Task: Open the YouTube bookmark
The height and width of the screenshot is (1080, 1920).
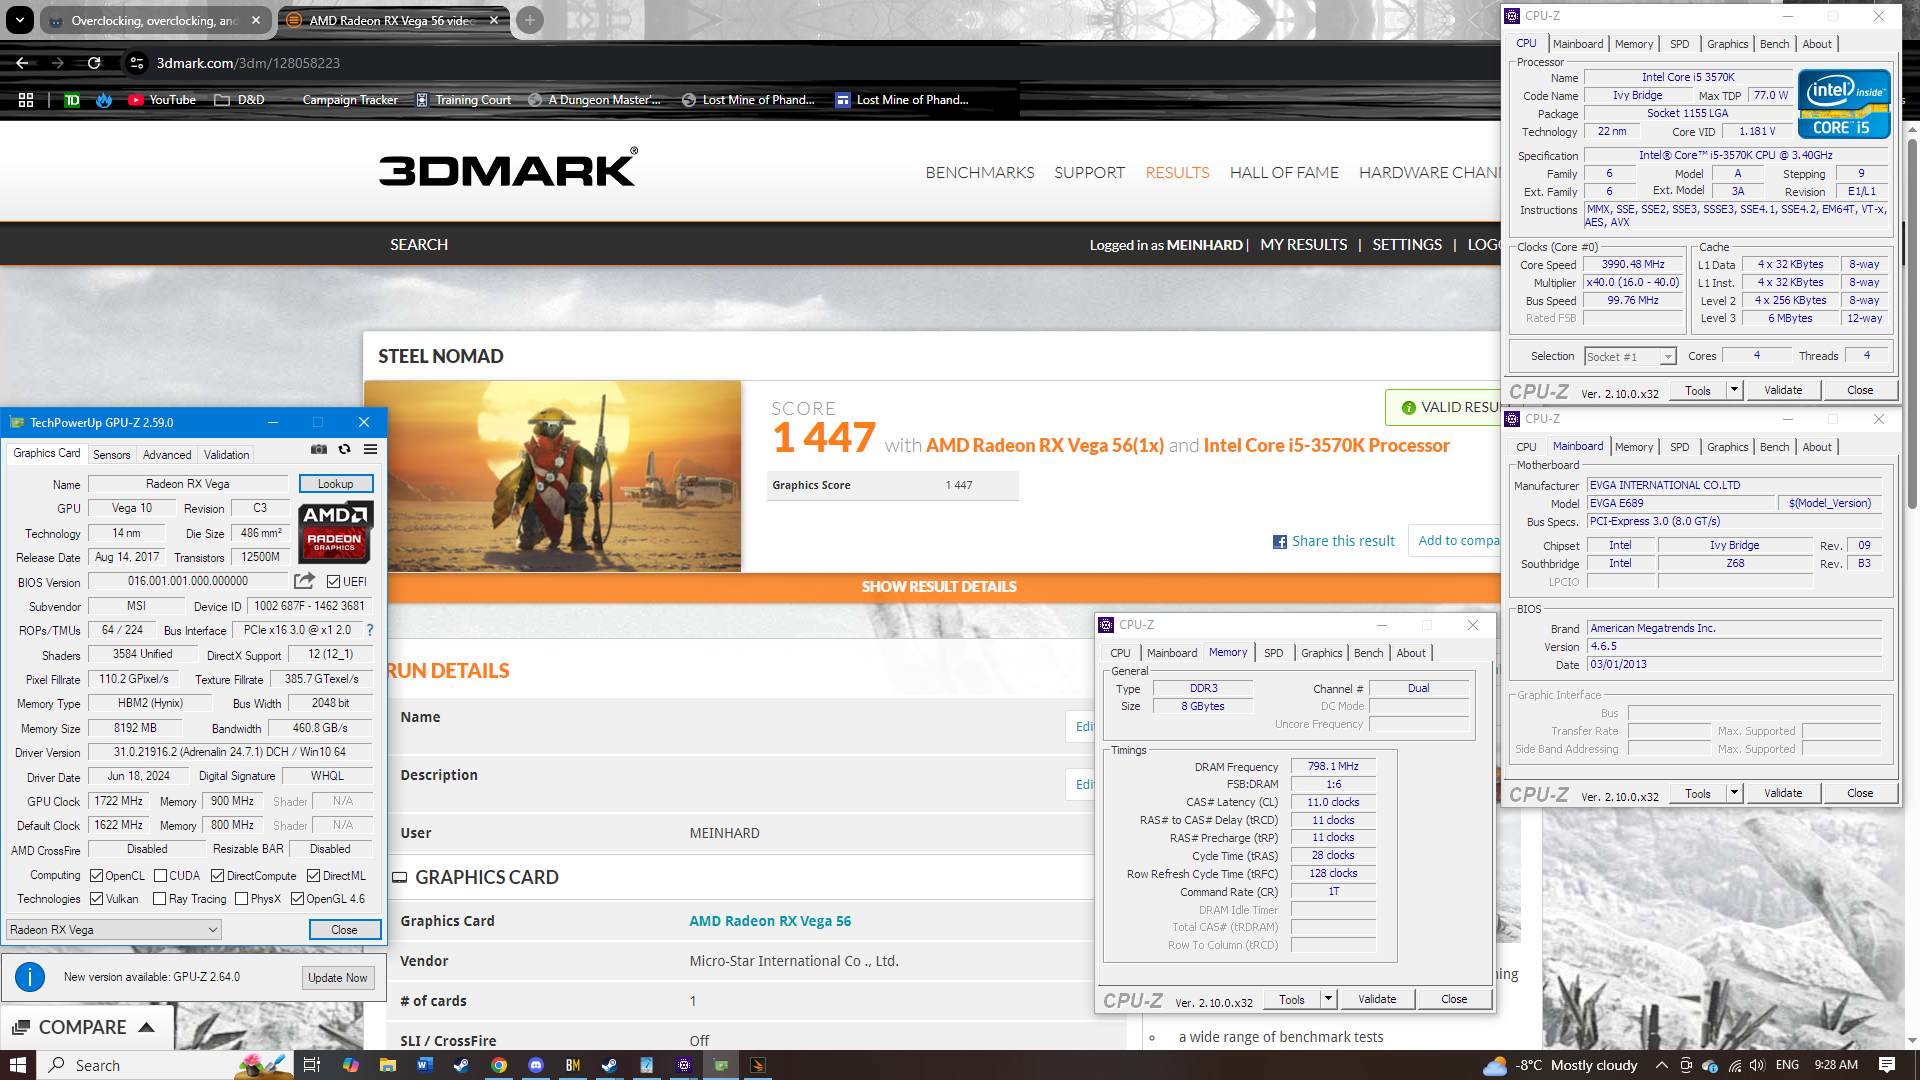Action: 162,100
